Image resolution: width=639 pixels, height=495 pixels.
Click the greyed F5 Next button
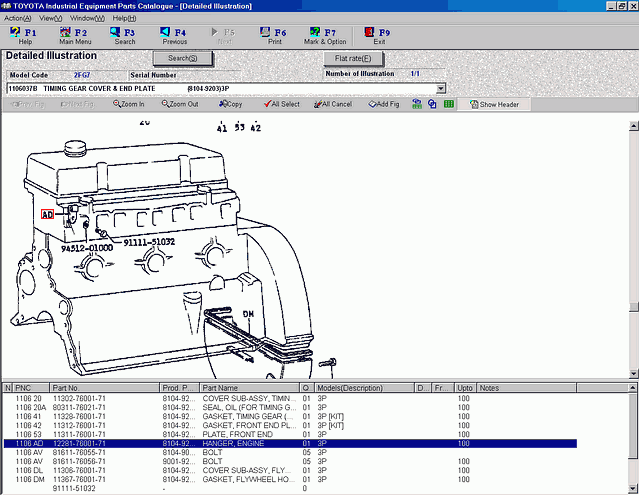[224, 36]
